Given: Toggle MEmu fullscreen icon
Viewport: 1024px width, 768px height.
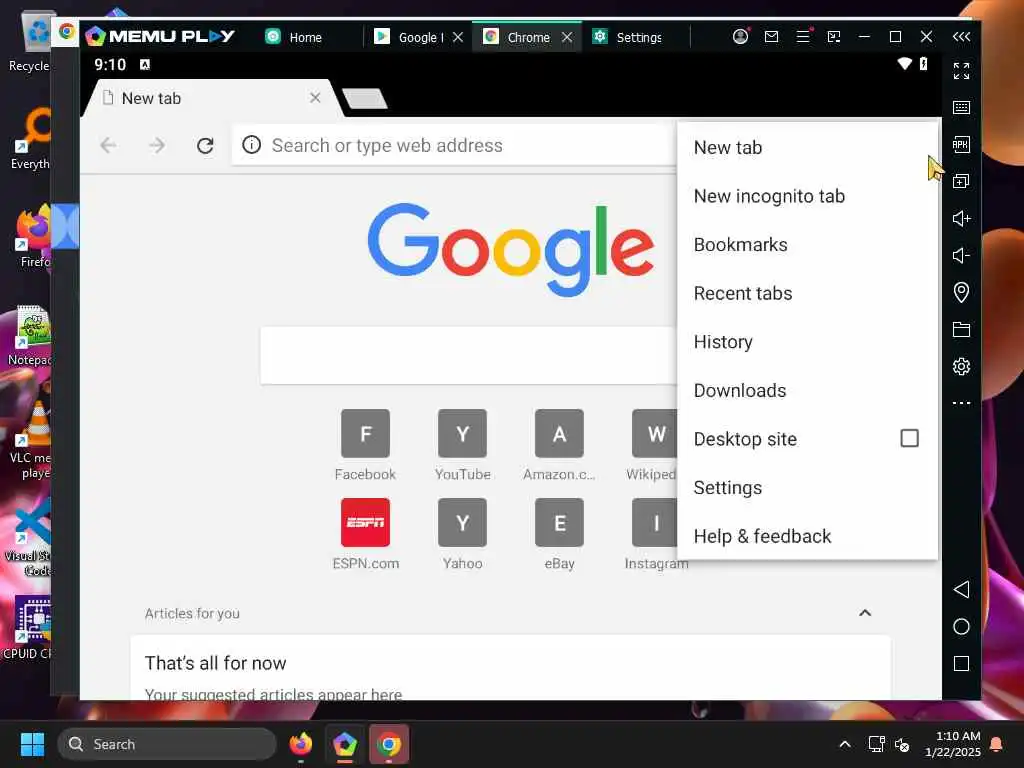Looking at the screenshot, I should [x=961, y=71].
